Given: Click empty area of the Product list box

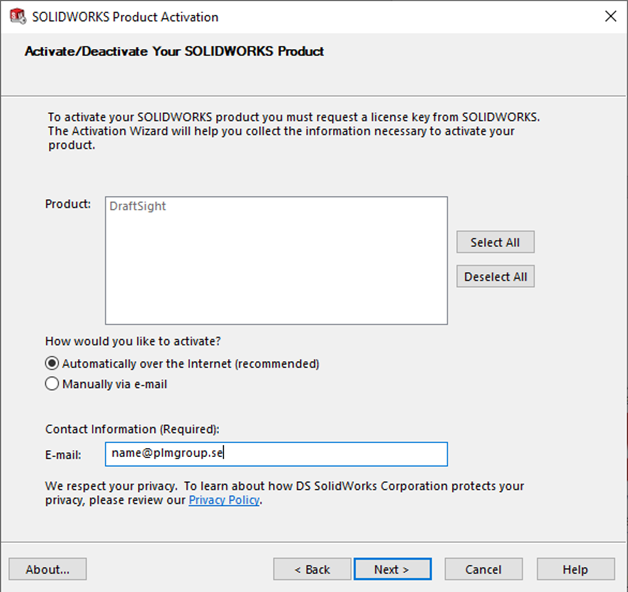Looking at the screenshot, I should click(x=276, y=272).
